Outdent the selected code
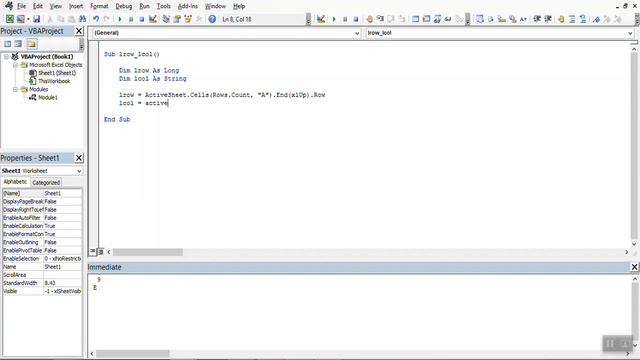 548,19
